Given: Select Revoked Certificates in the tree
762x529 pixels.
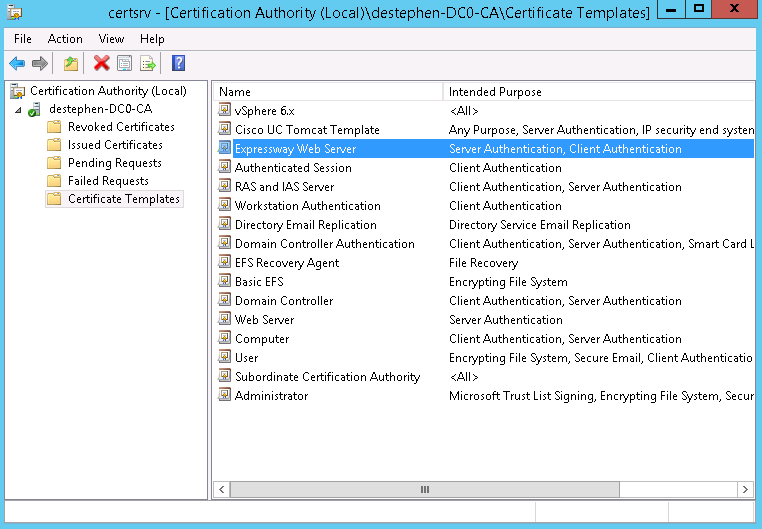Looking at the screenshot, I should (121, 127).
